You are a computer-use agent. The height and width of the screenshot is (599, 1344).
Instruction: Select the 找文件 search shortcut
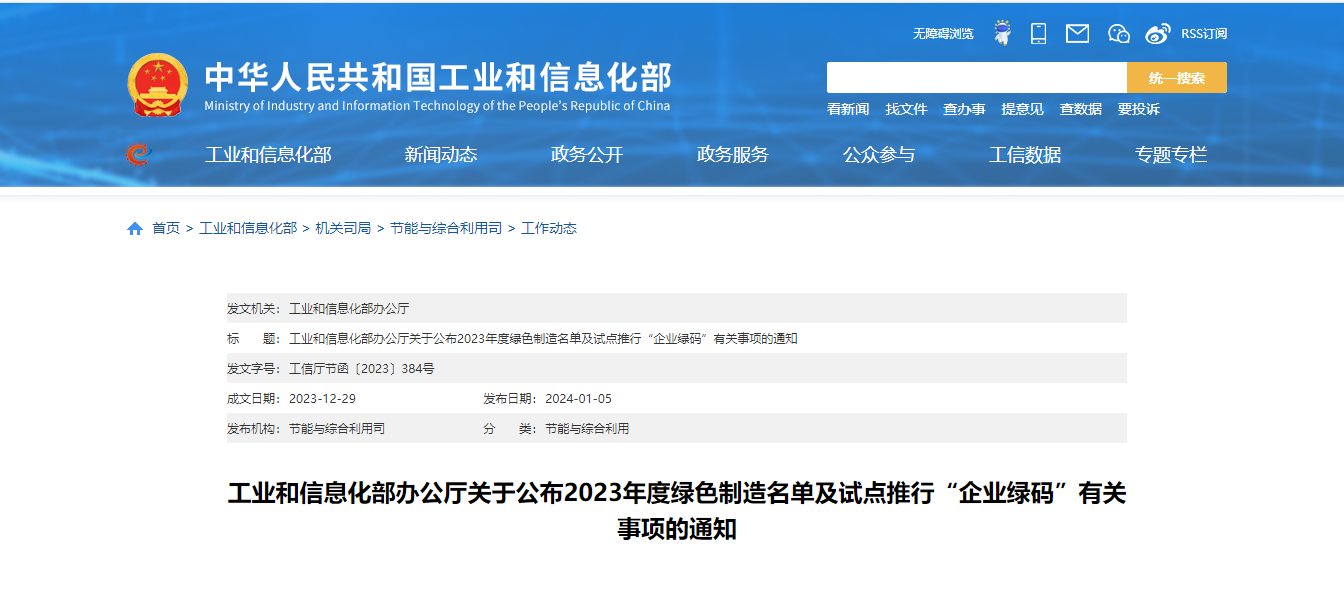click(906, 109)
